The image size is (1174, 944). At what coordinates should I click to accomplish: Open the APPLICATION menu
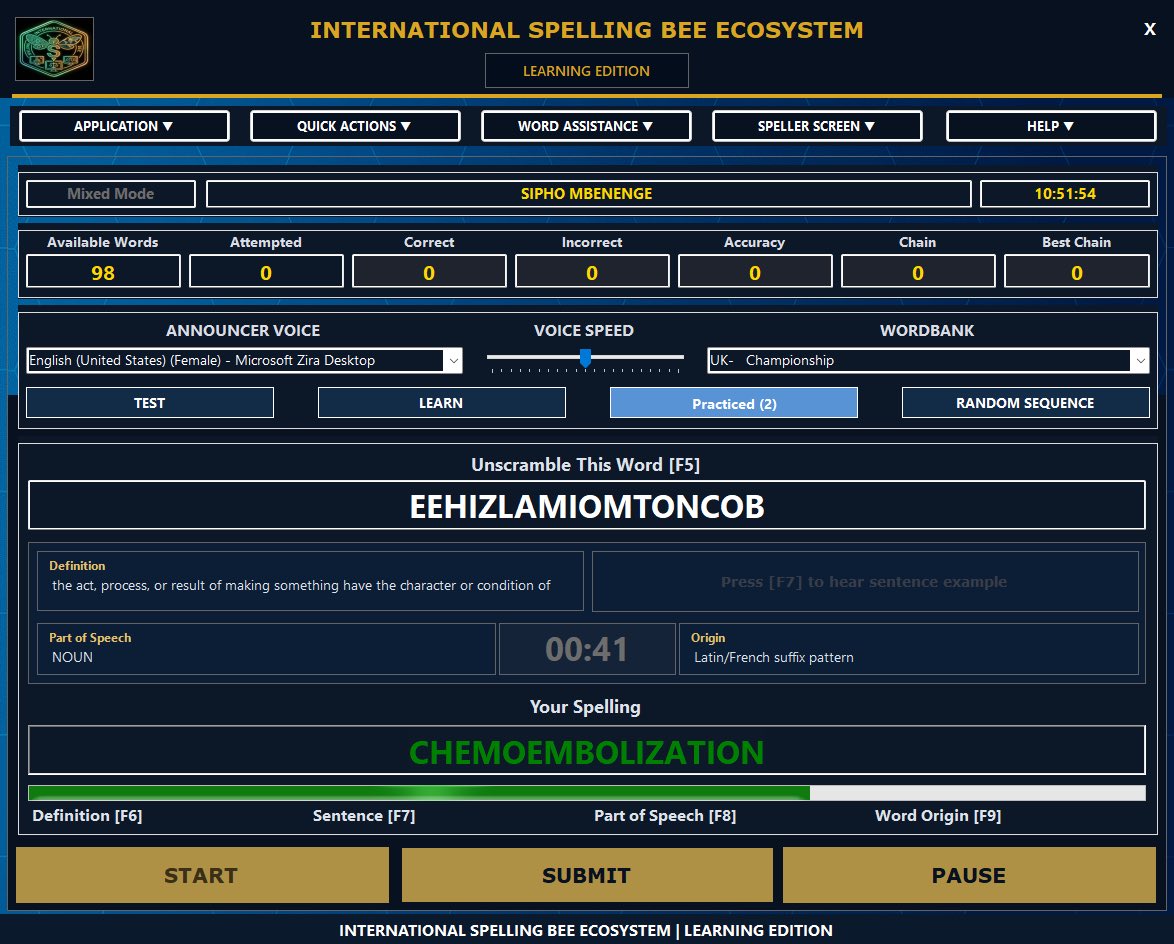[124, 126]
